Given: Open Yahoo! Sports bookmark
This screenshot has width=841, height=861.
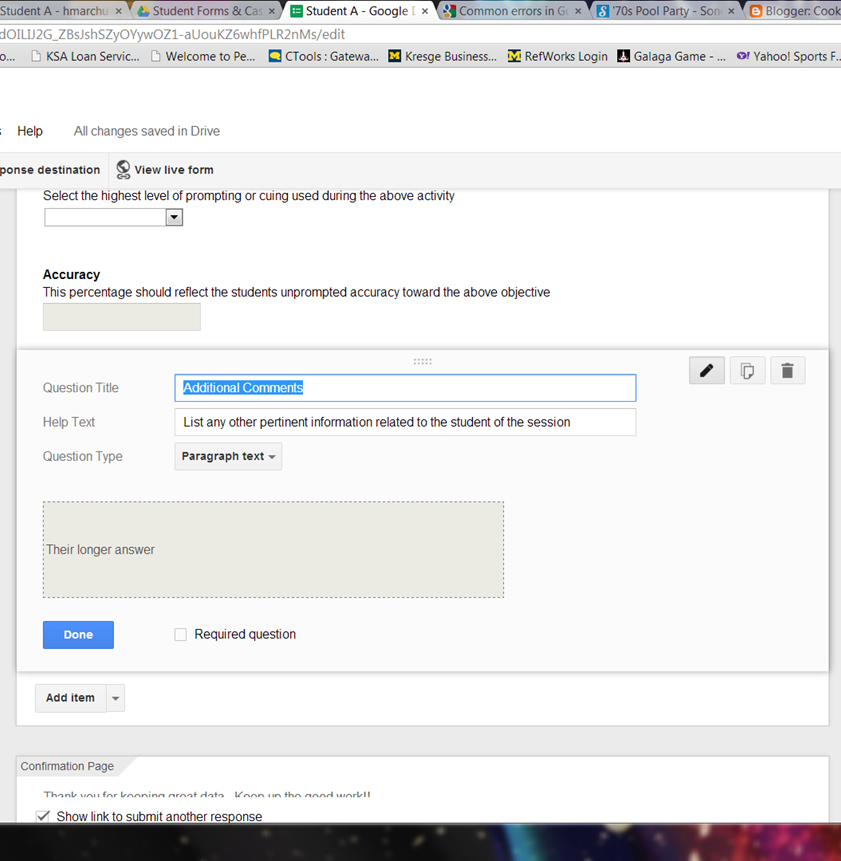Looking at the screenshot, I should (788, 57).
